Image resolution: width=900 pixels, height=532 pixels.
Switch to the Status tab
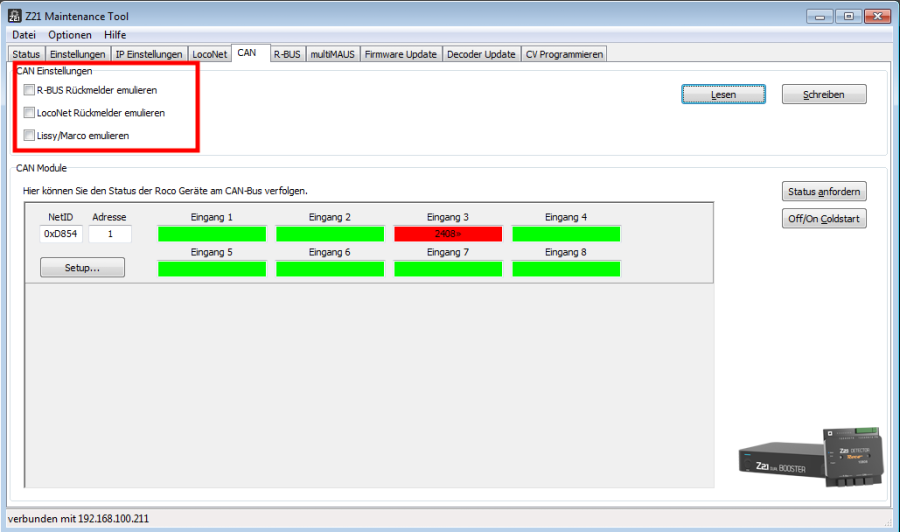click(26, 54)
